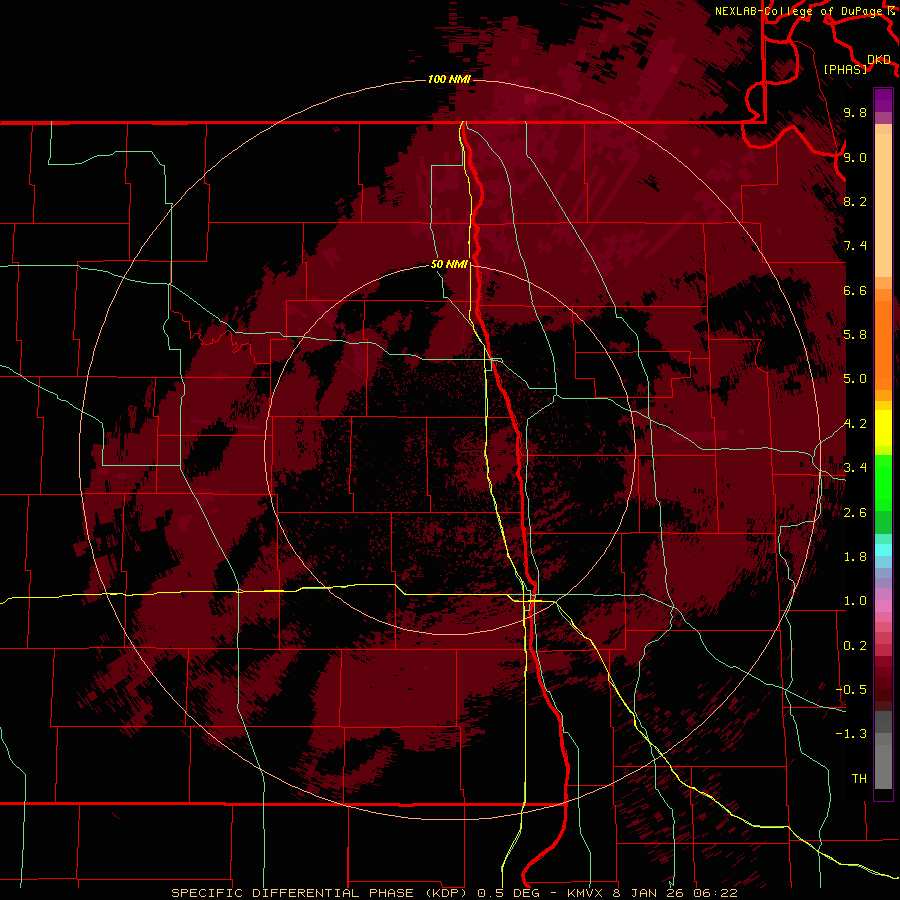Screen dimensions: 900x900
Task: Pick the cyan swatch in the legend bar
Action: [883, 550]
